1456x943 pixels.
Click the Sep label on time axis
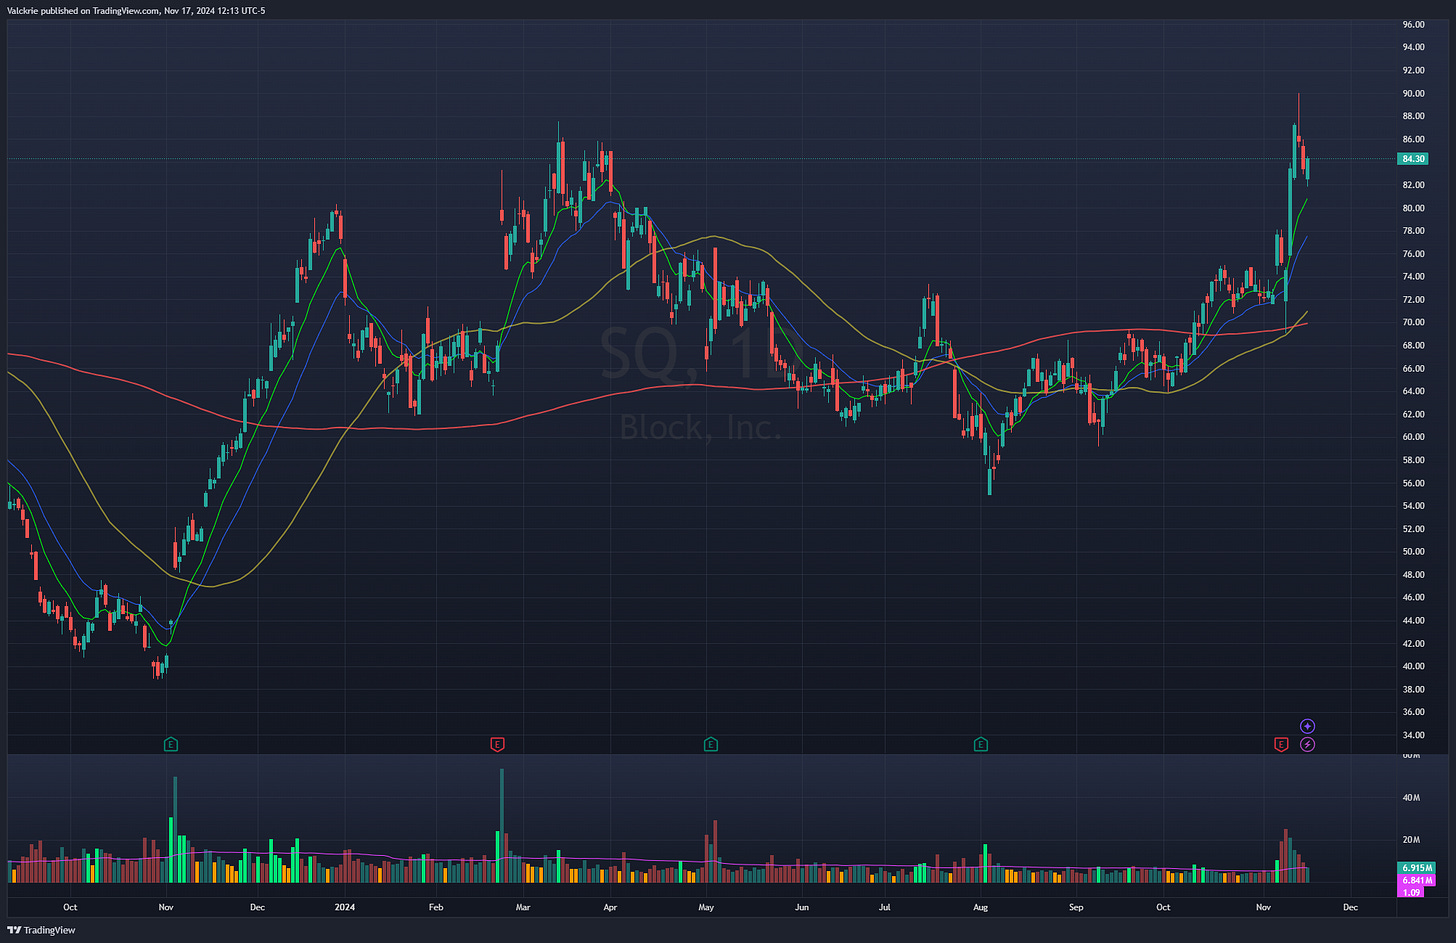click(x=1076, y=908)
